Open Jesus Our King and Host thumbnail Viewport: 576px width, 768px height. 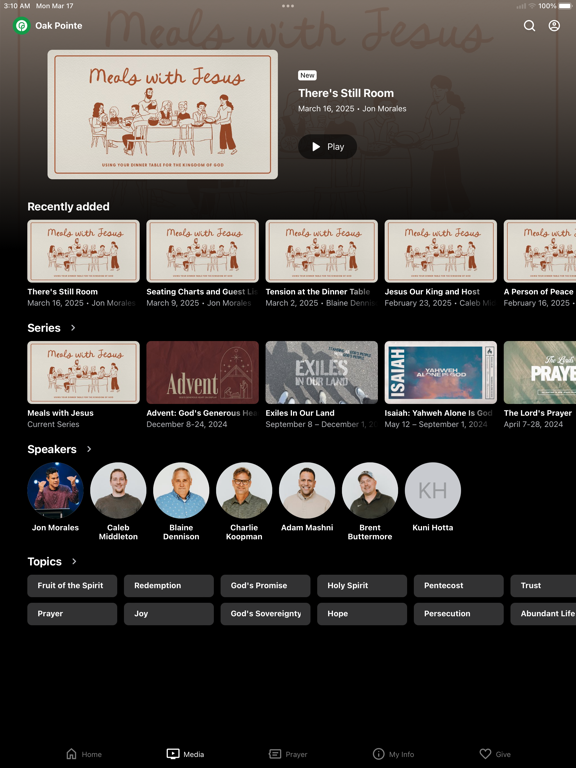pyautogui.click(x=440, y=251)
